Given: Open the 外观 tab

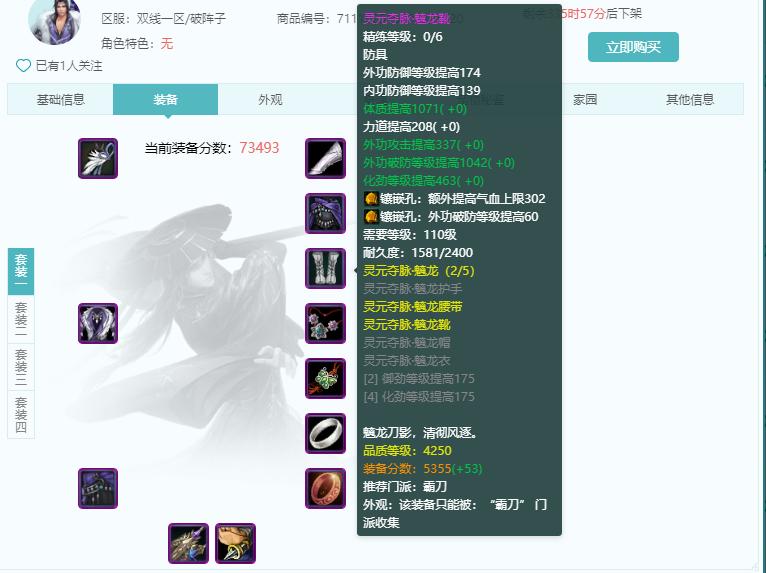Looking at the screenshot, I should point(270,100).
